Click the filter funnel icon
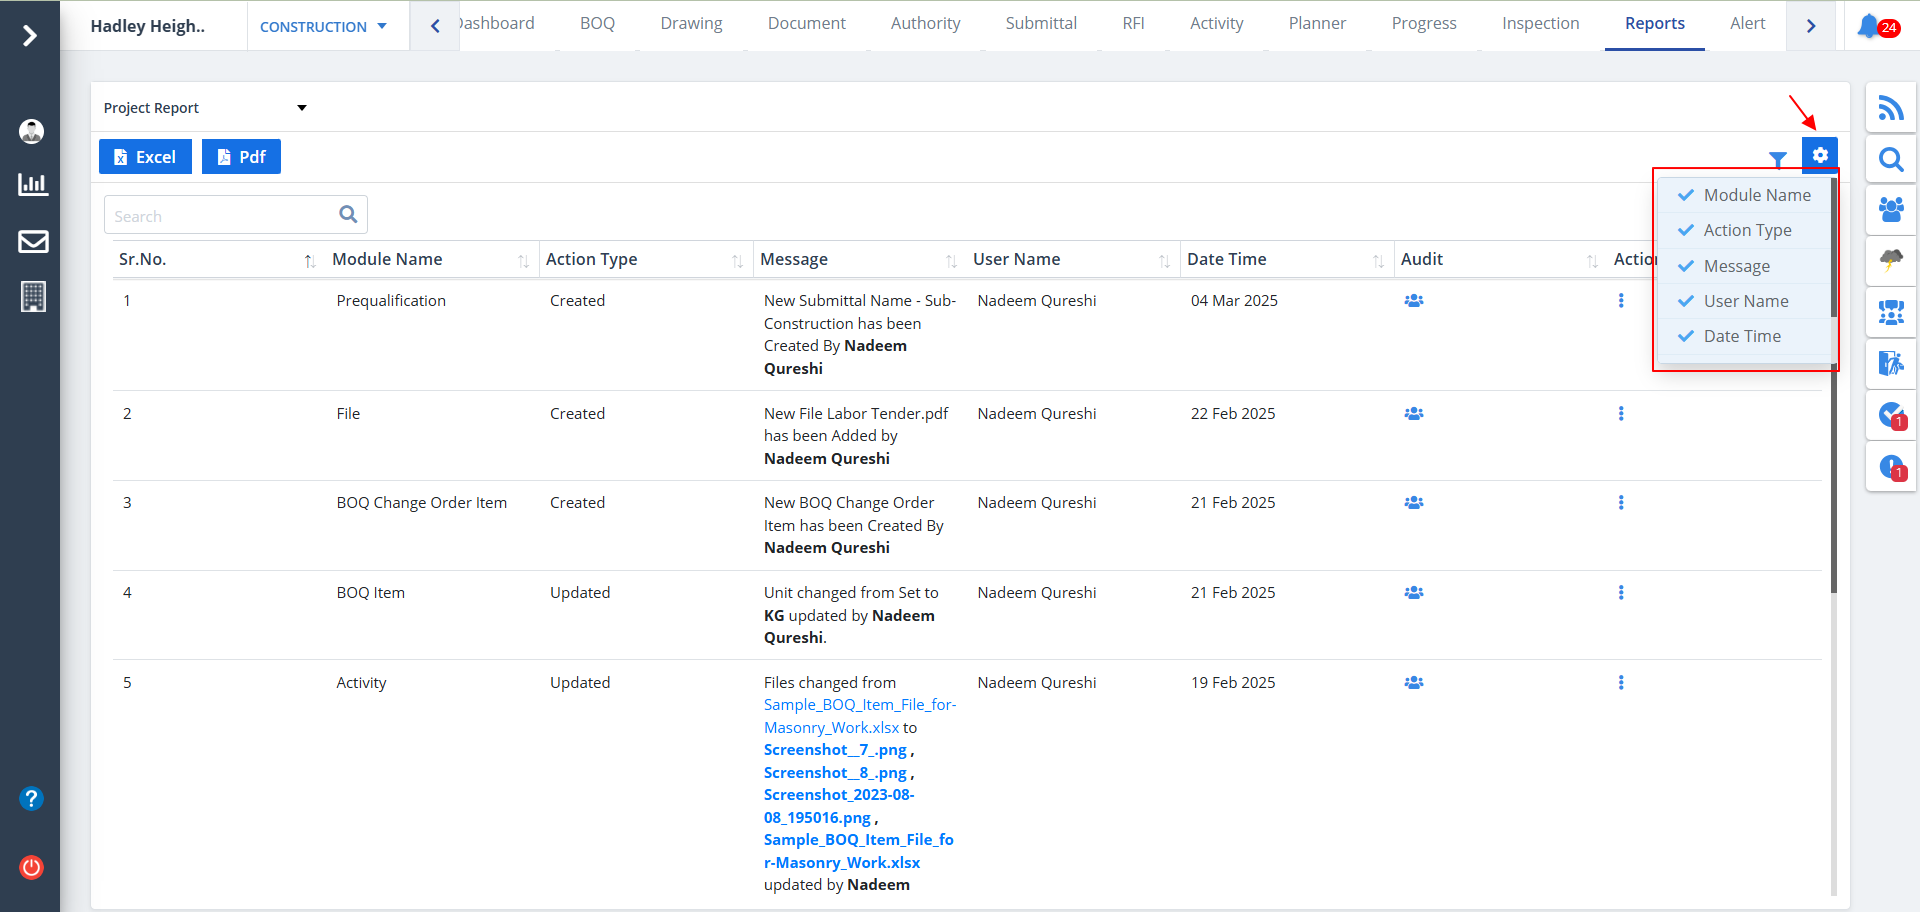Screen dimensions: 1920x912 pos(1777,159)
